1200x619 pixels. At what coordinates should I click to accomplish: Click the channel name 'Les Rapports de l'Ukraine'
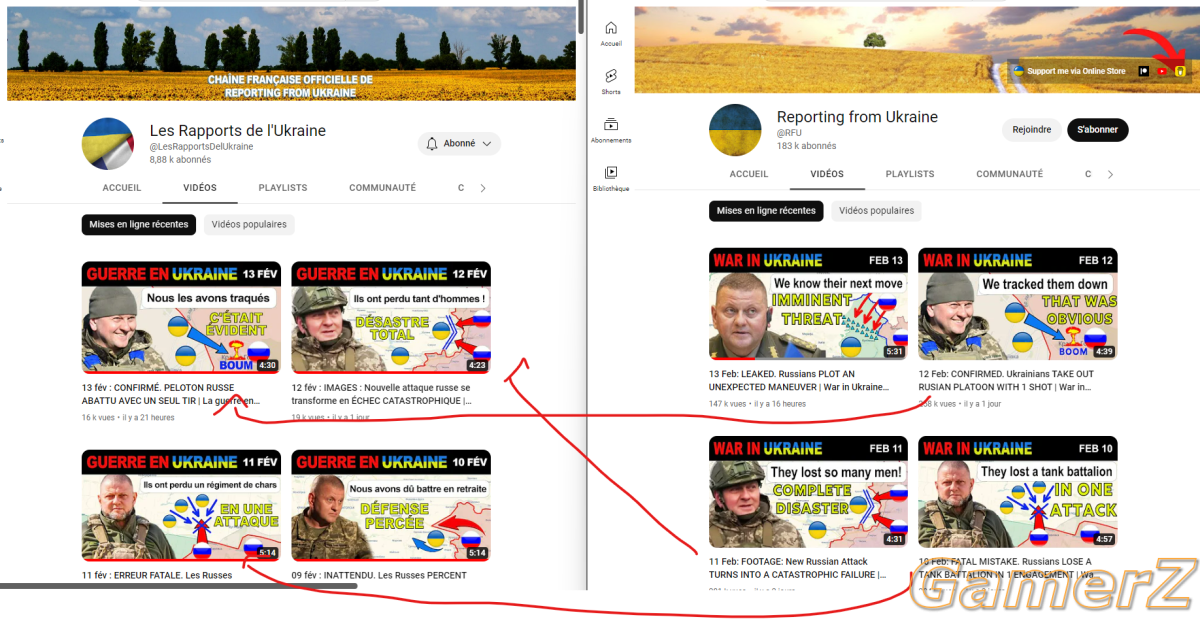pyautogui.click(x=238, y=130)
